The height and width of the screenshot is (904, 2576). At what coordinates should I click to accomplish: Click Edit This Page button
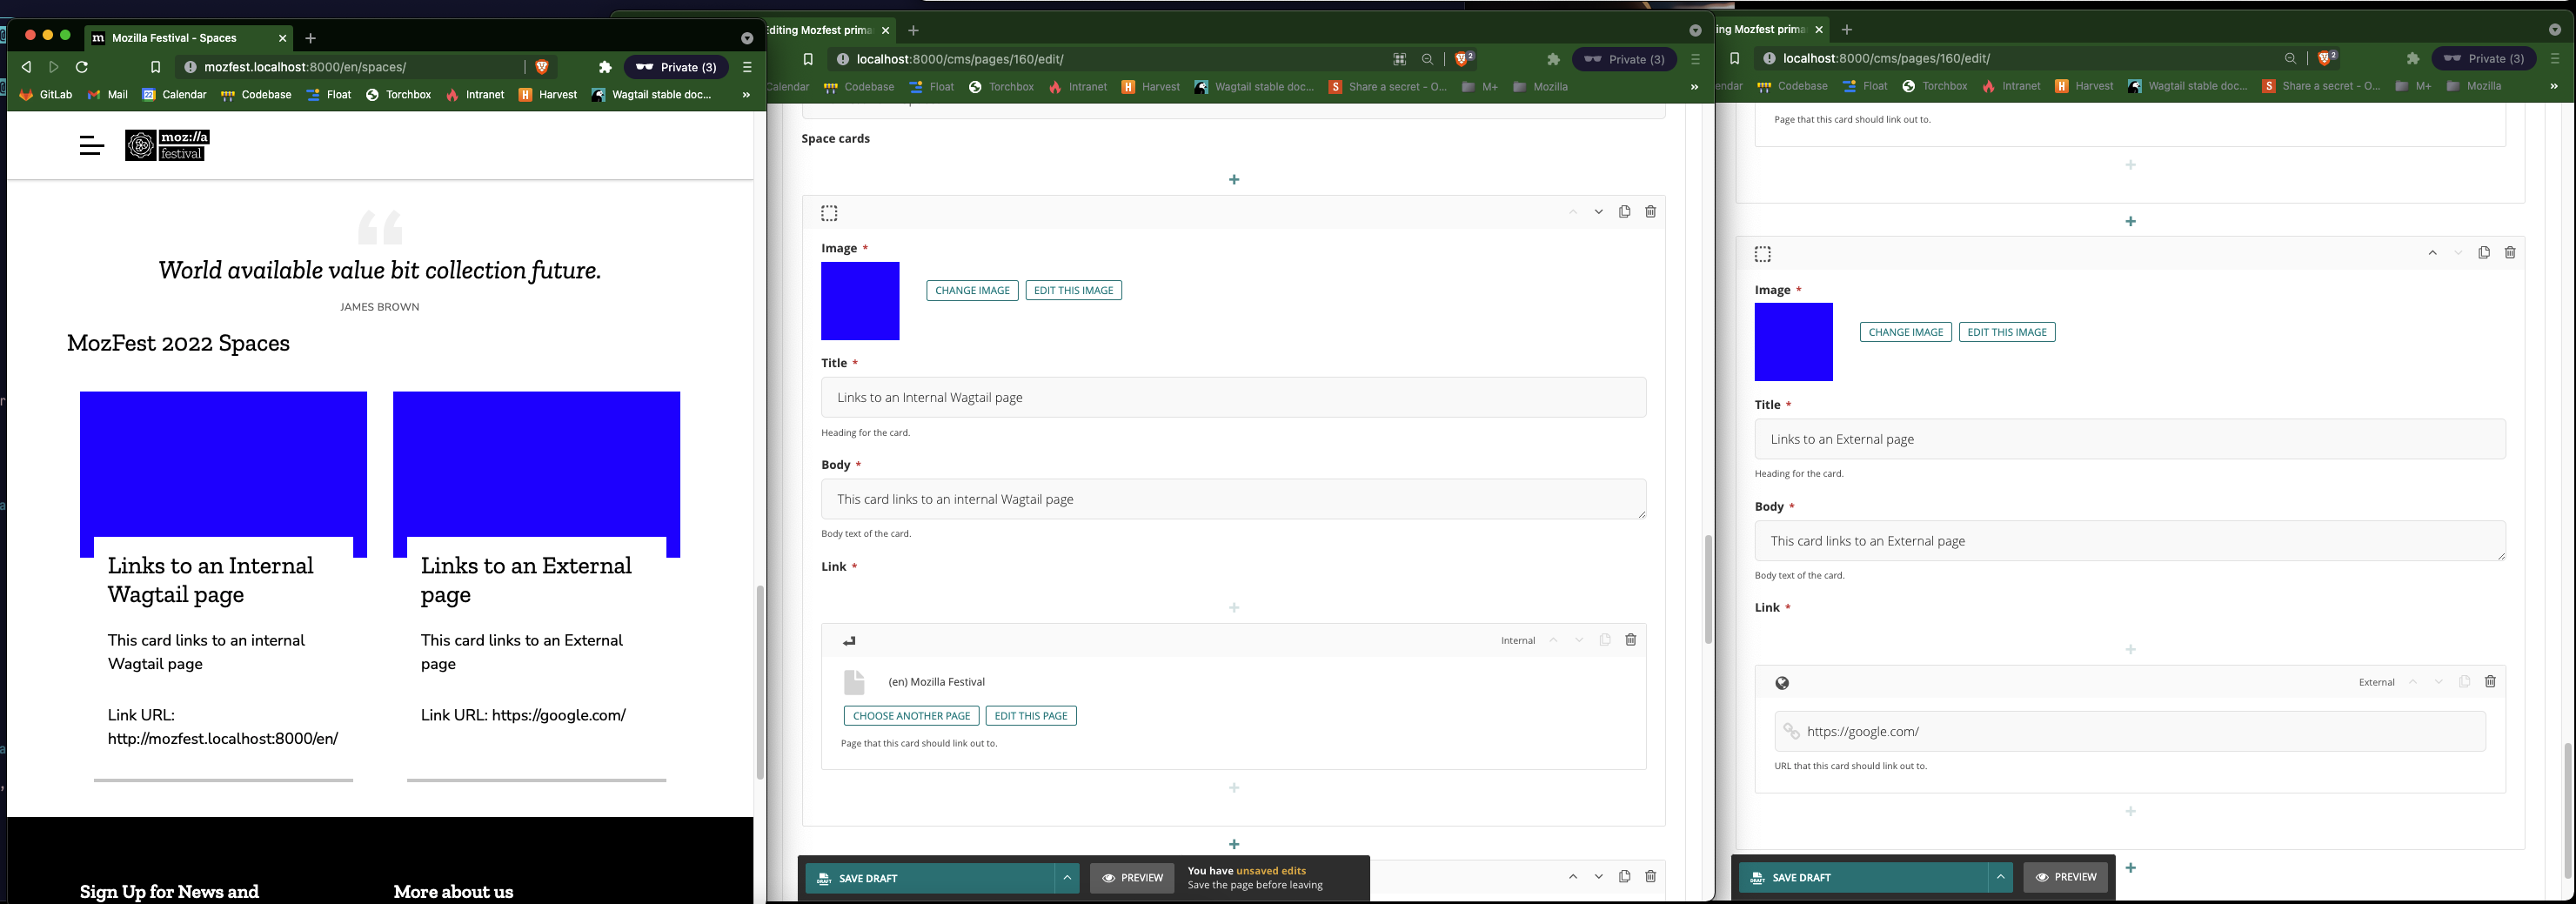pos(1031,716)
